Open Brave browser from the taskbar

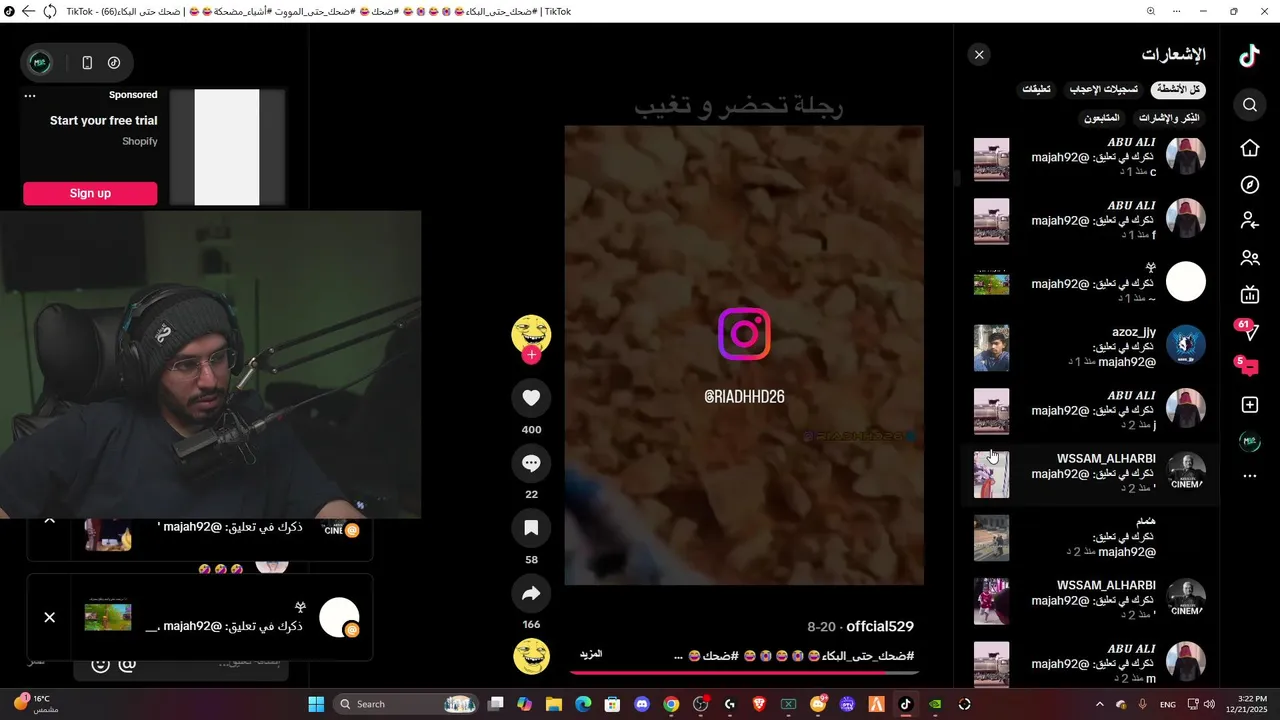pyautogui.click(x=759, y=704)
